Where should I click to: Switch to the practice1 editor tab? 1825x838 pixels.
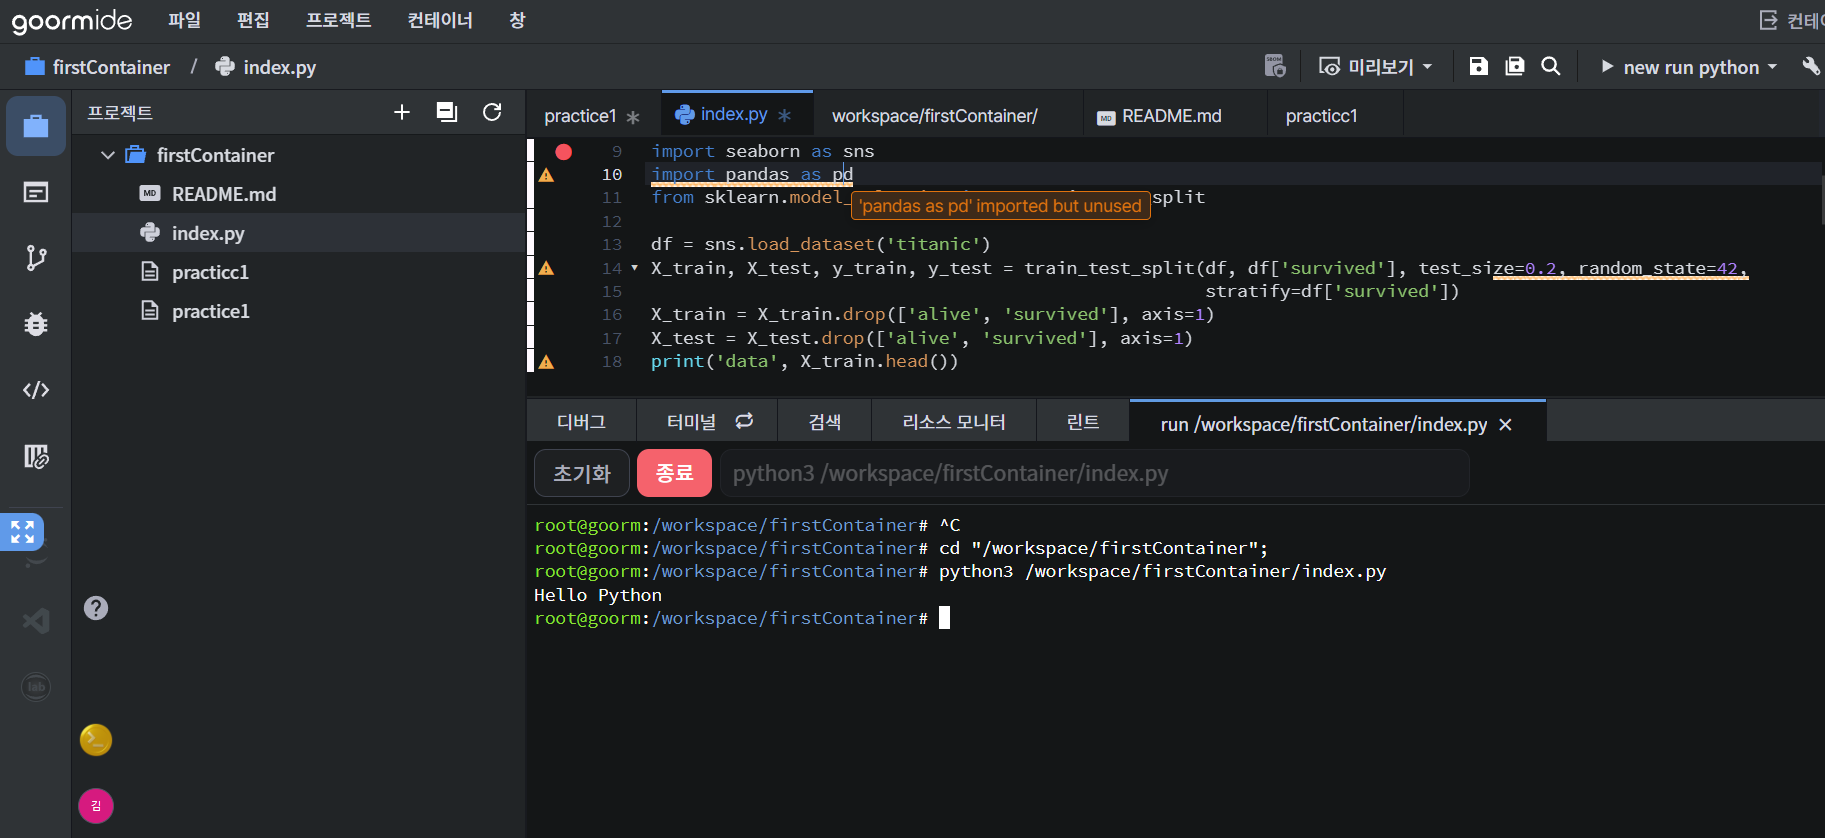click(593, 116)
